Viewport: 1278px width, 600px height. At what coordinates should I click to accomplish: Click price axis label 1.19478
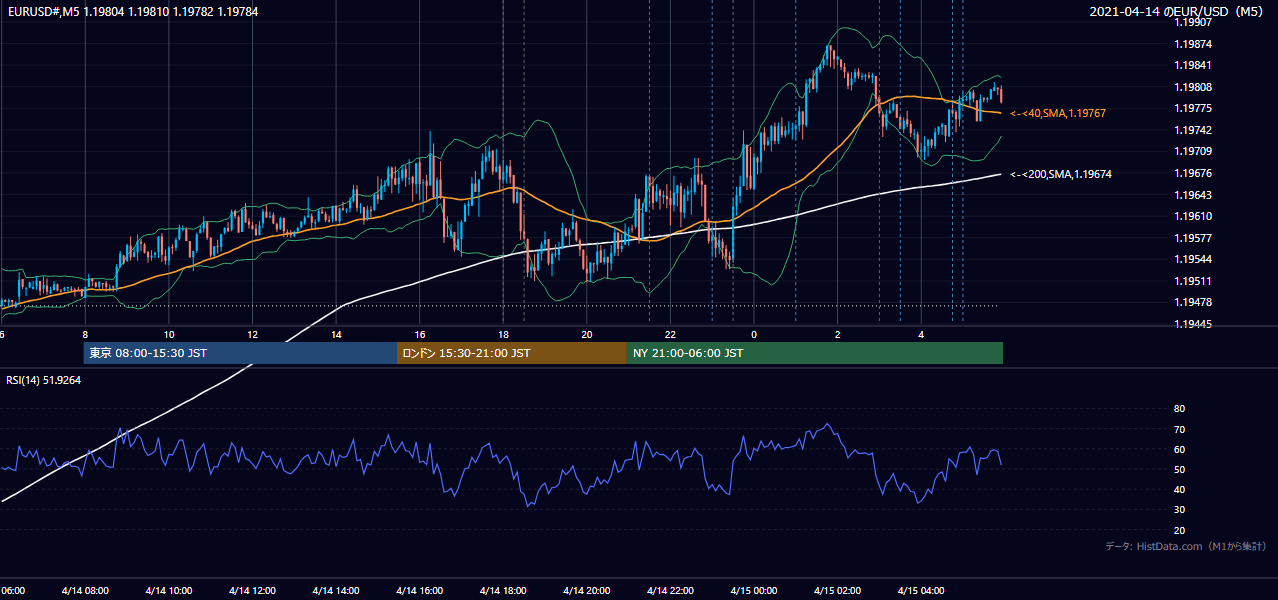tap(1194, 303)
